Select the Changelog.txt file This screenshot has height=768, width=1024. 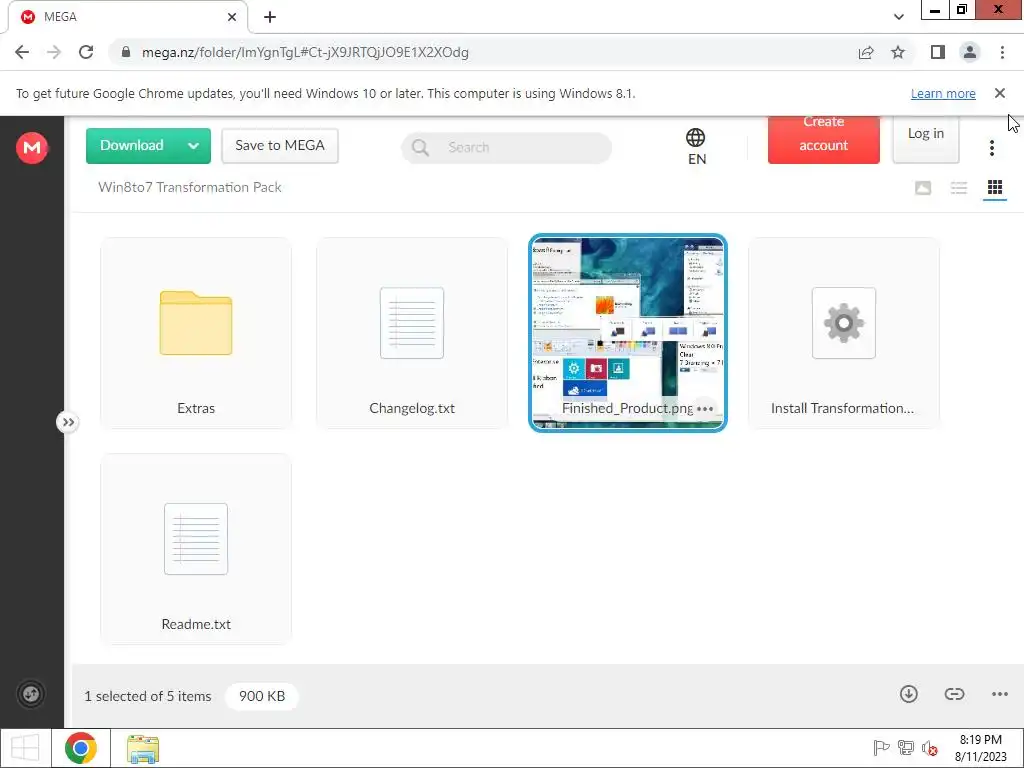tap(412, 334)
